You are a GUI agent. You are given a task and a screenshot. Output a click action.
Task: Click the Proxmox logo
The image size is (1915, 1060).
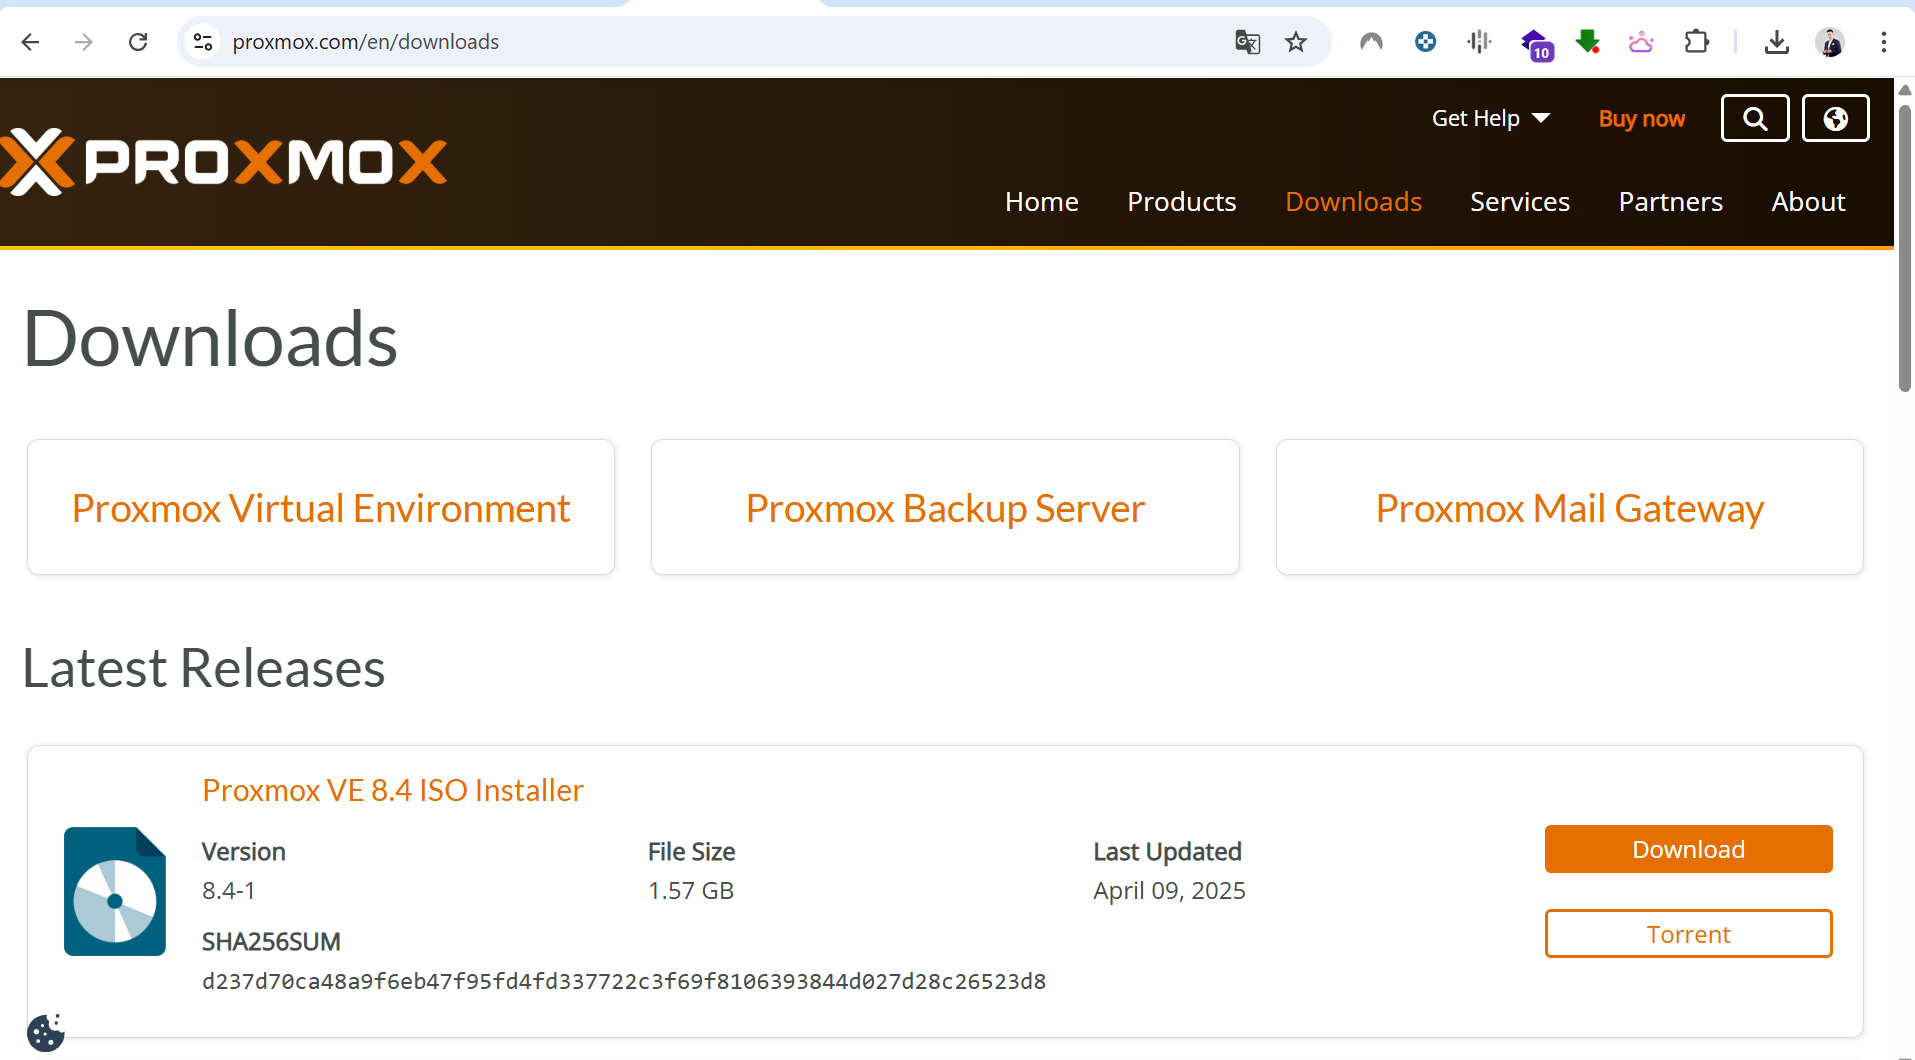[224, 162]
